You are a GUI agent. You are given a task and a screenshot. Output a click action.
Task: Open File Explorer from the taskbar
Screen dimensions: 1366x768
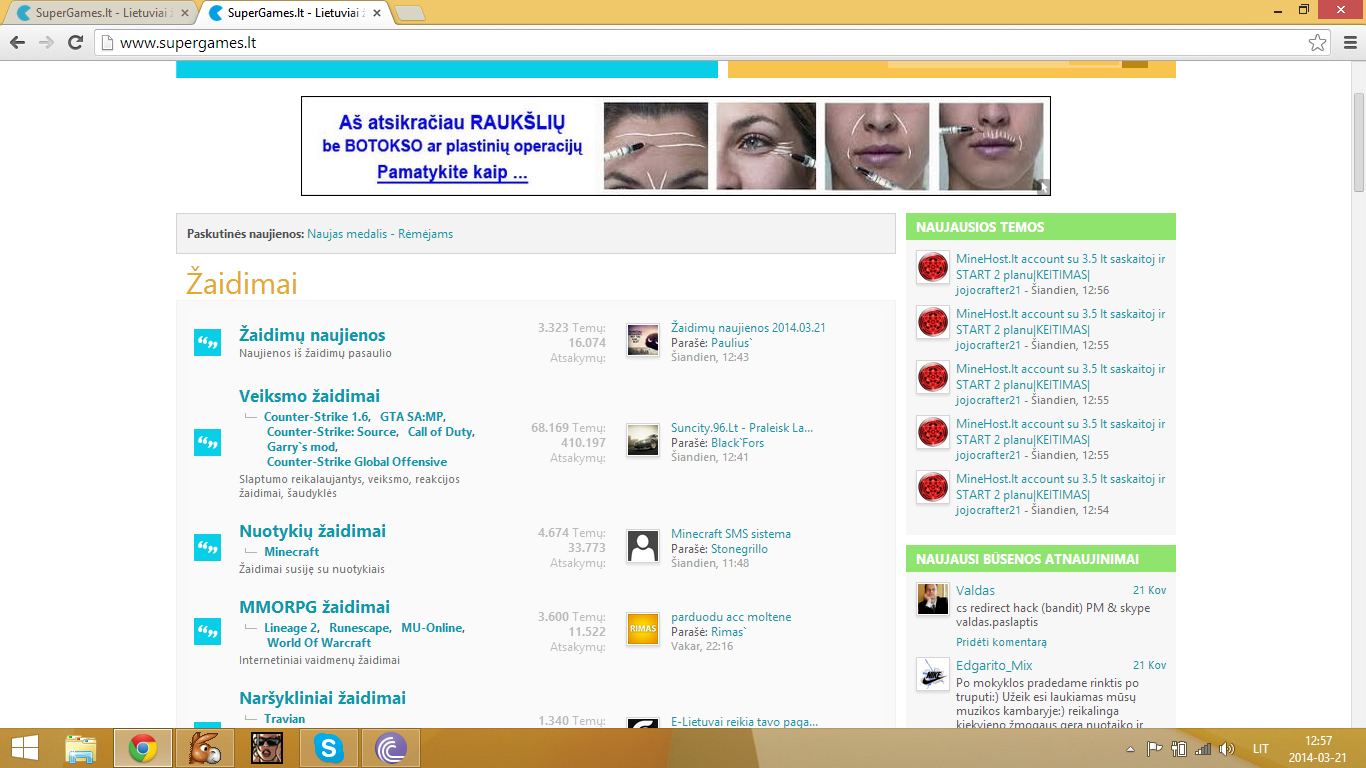(x=81, y=748)
